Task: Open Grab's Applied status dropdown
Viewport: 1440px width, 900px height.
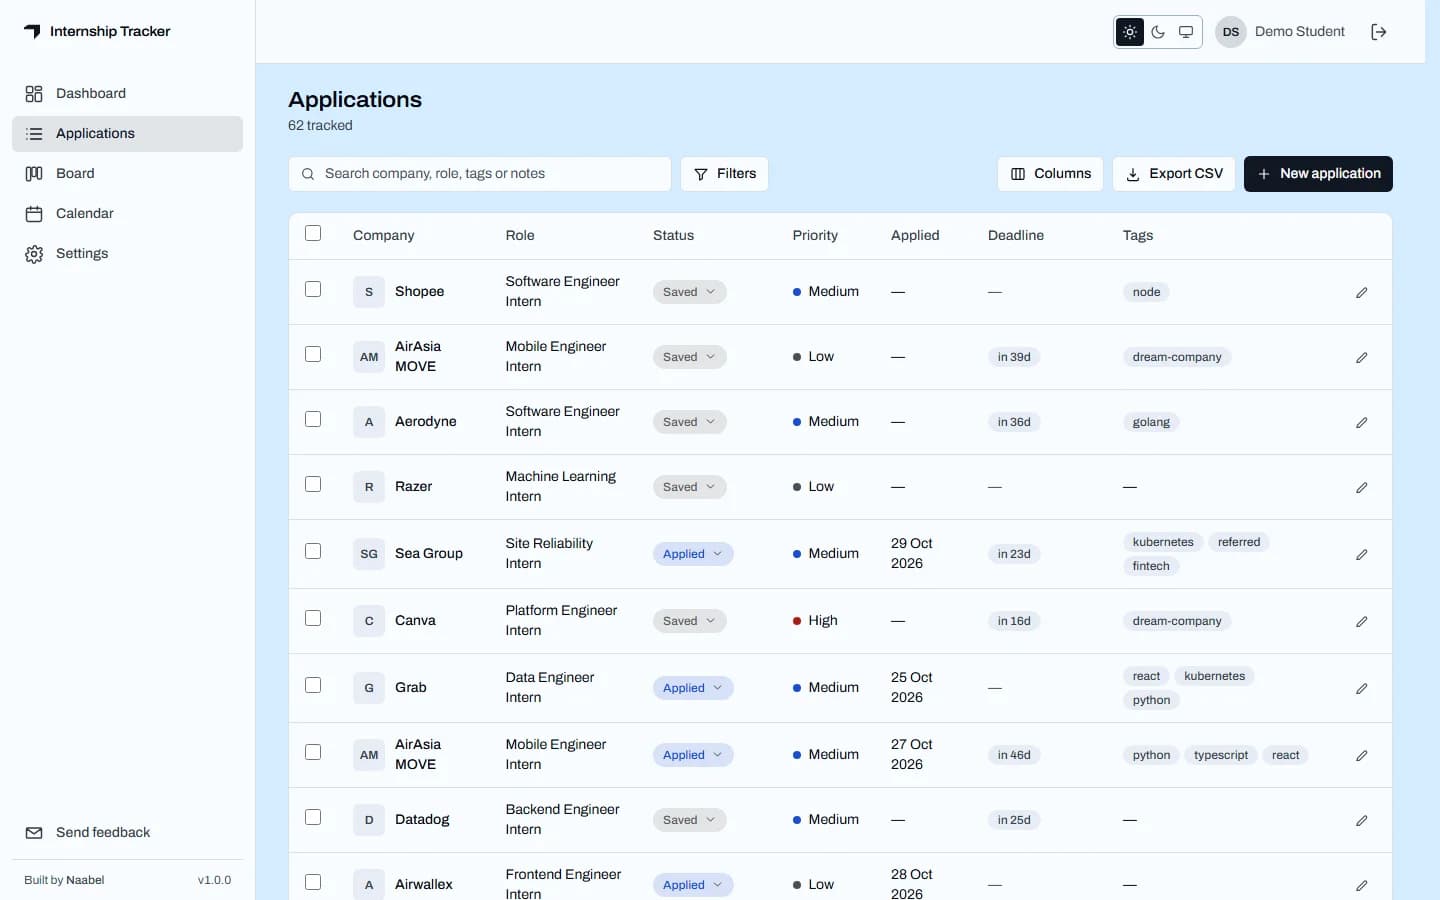Action: (693, 688)
